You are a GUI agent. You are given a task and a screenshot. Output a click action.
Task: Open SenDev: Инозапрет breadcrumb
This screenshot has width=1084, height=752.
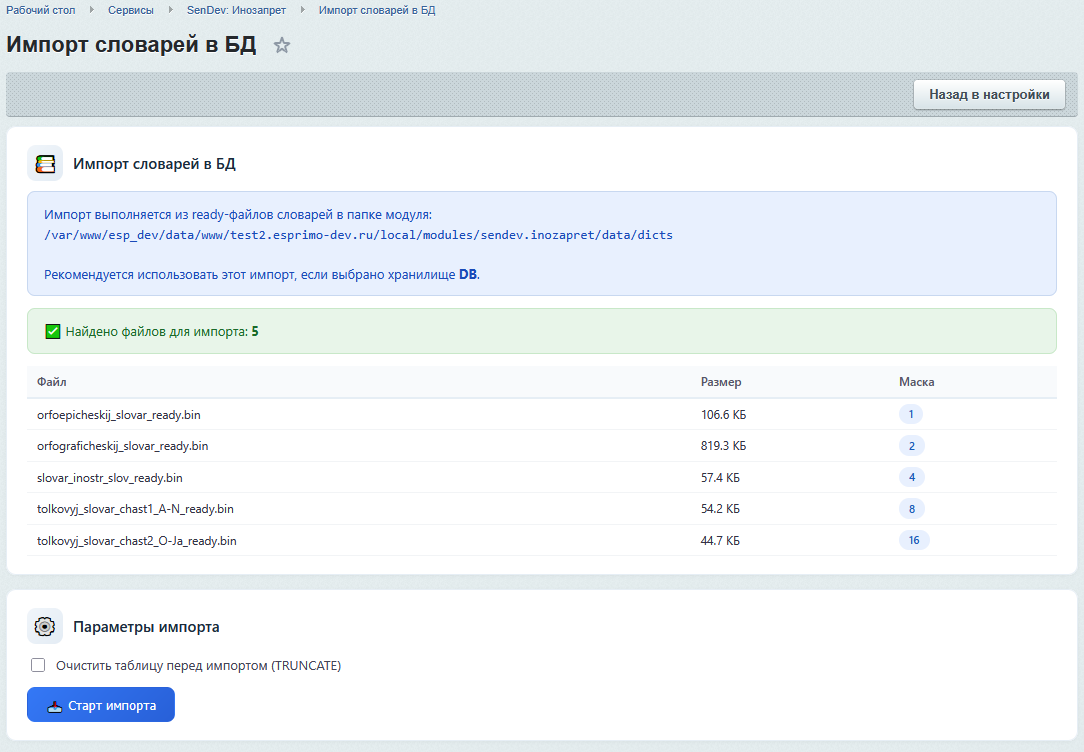(x=237, y=10)
